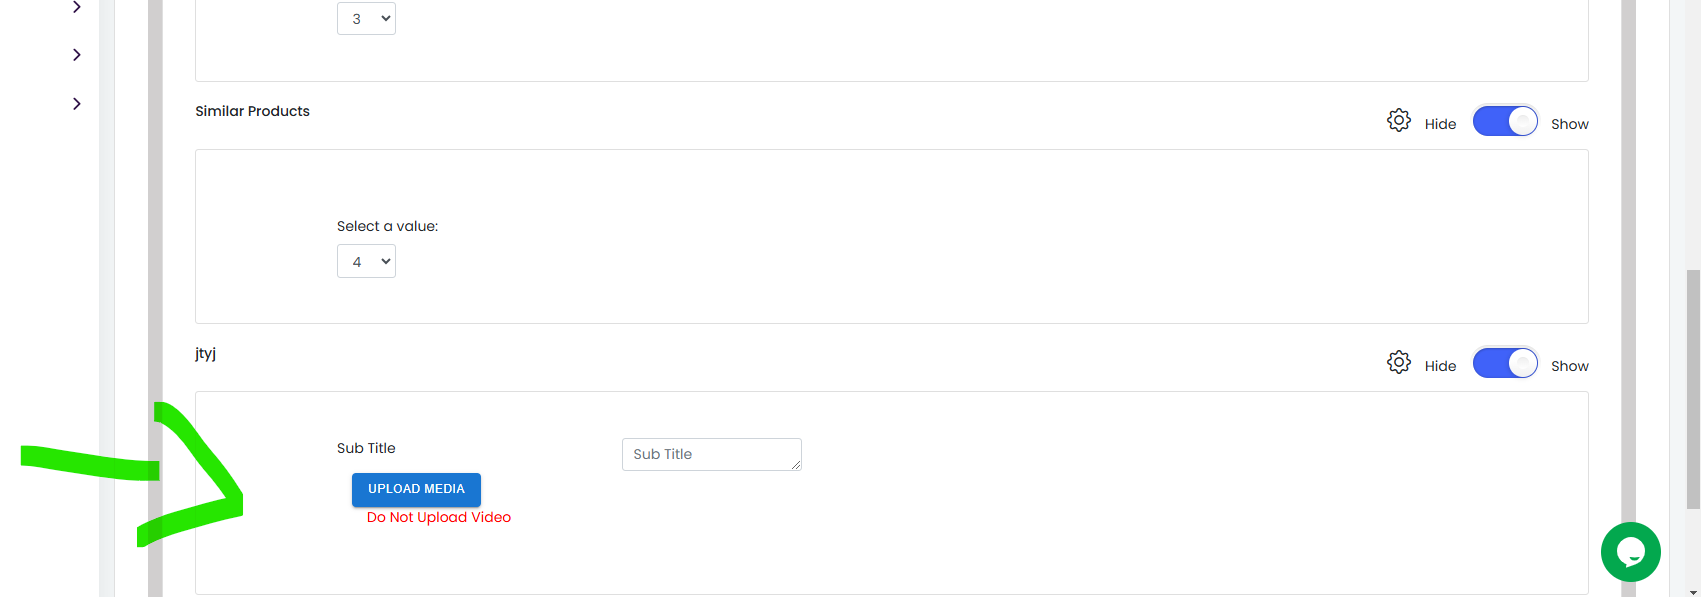The height and width of the screenshot is (597, 1701).
Task: Click the scrollbar down arrow
Action: (x=1692, y=591)
